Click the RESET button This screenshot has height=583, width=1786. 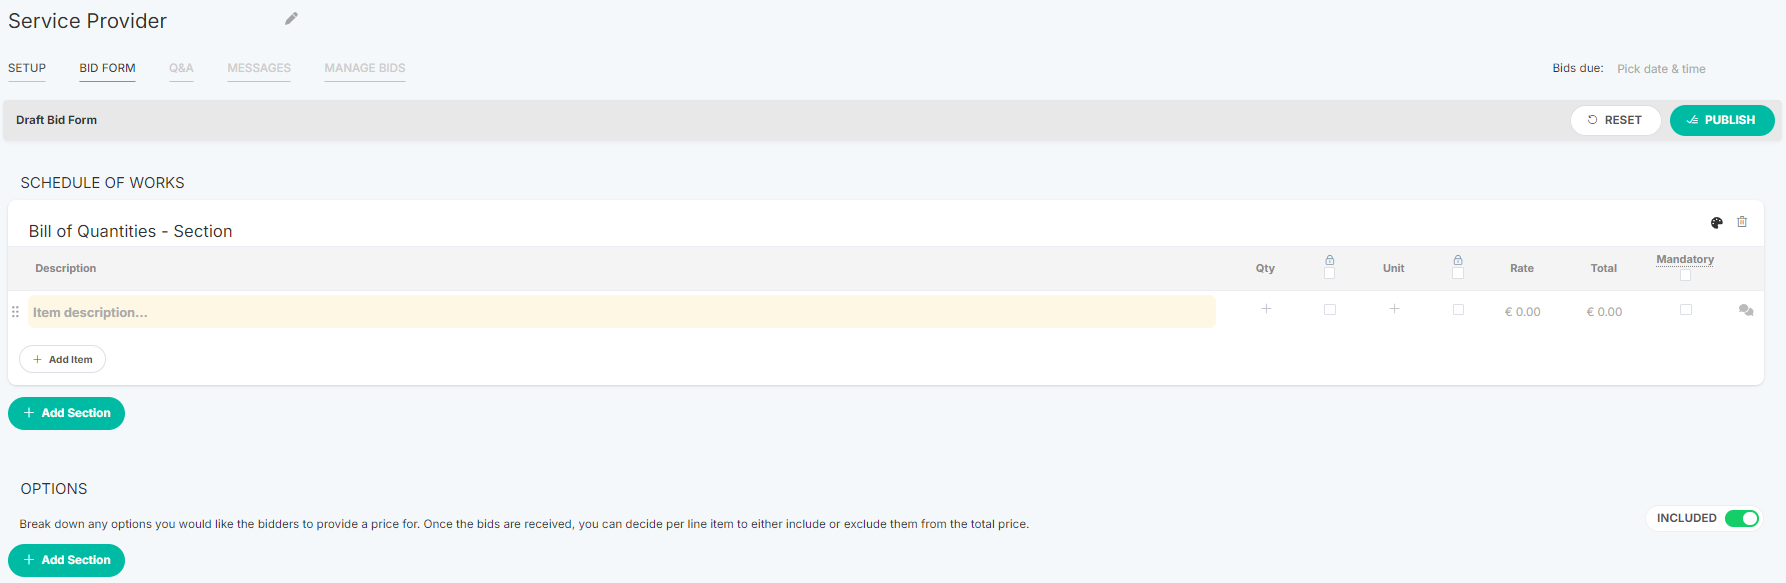point(1615,120)
